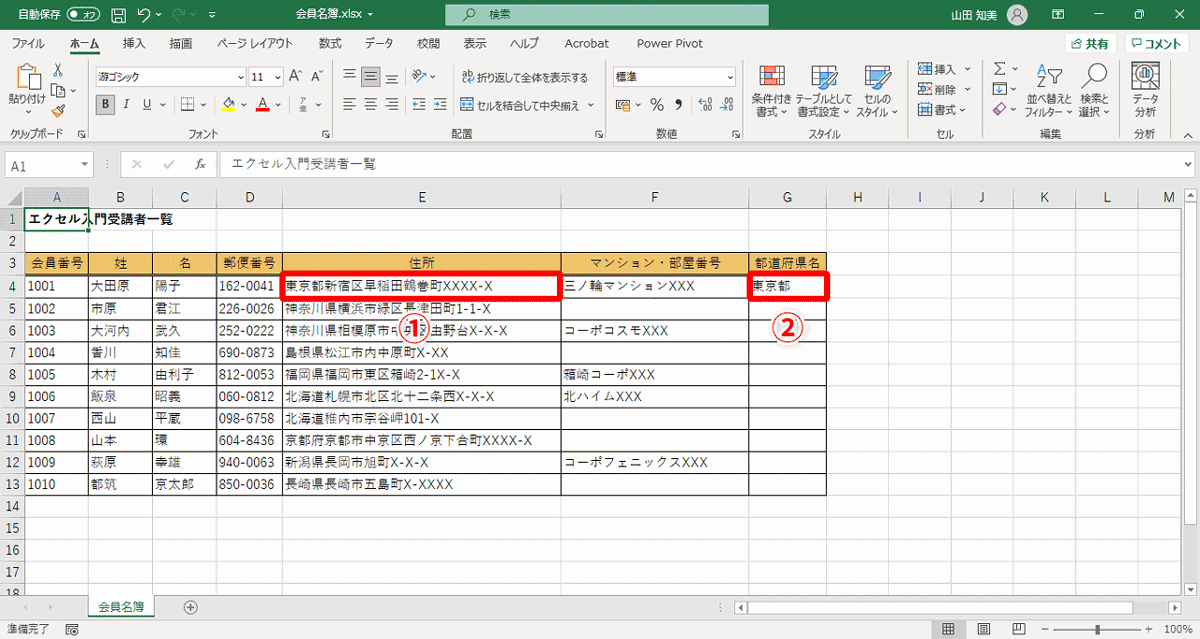Image resolution: width=1200 pixels, height=639 pixels.
Task: Select the 会員名簿 sheet tab
Action: tap(121, 607)
